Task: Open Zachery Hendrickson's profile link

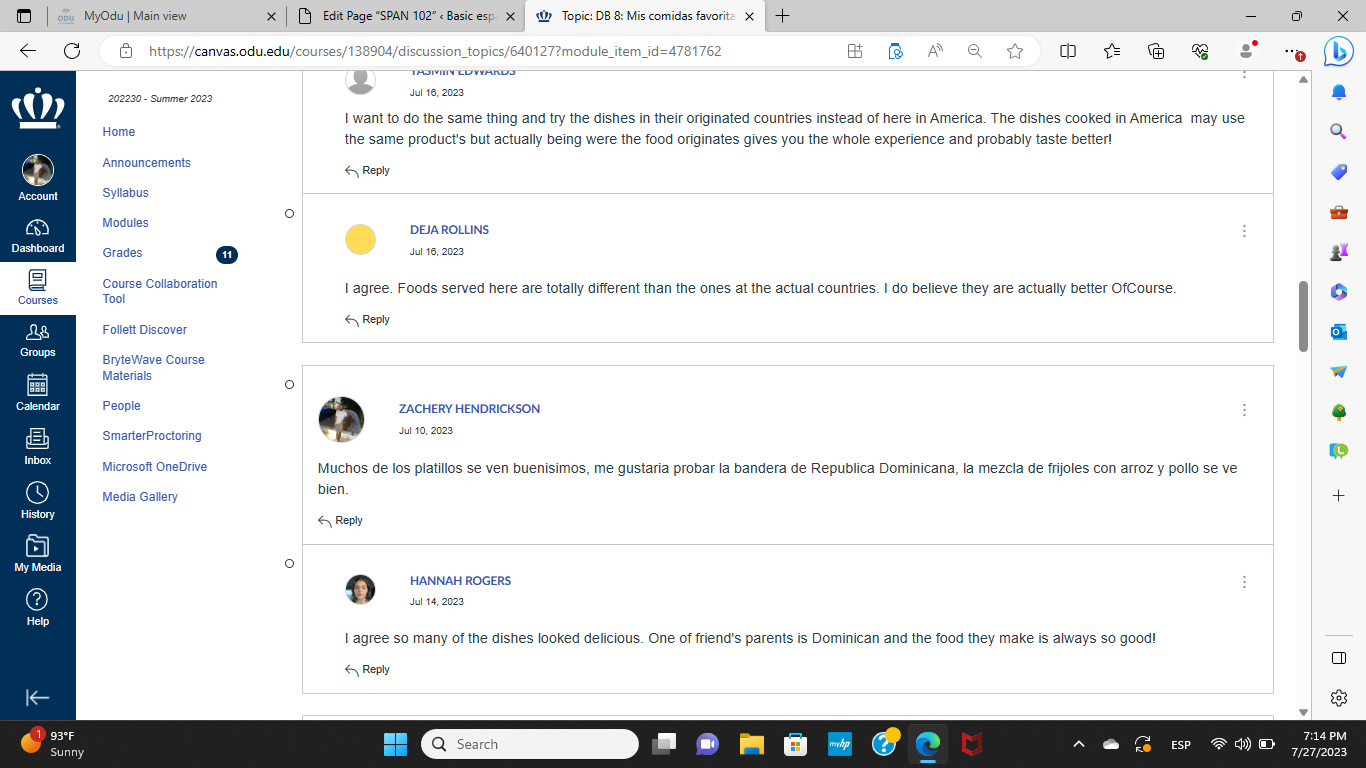Action: tap(469, 409)
